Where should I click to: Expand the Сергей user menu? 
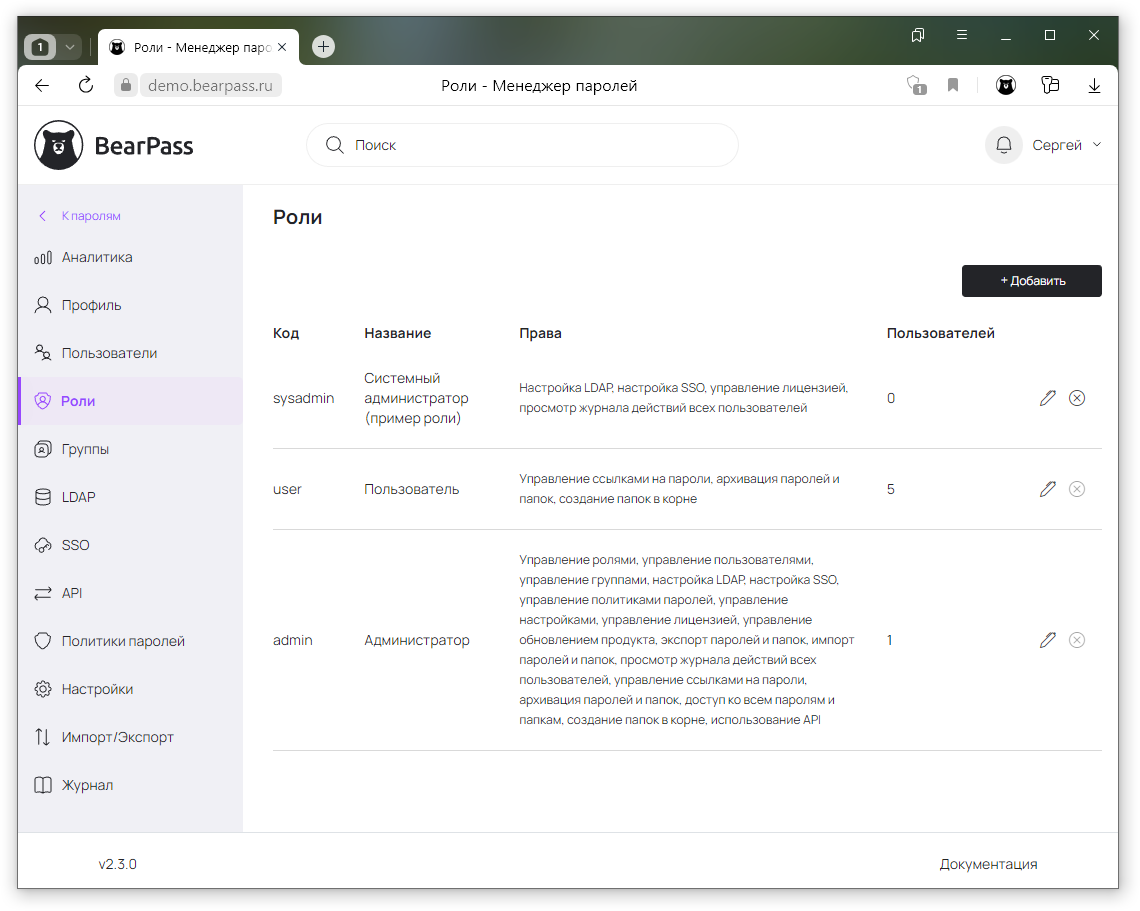tap(1066, 145)
